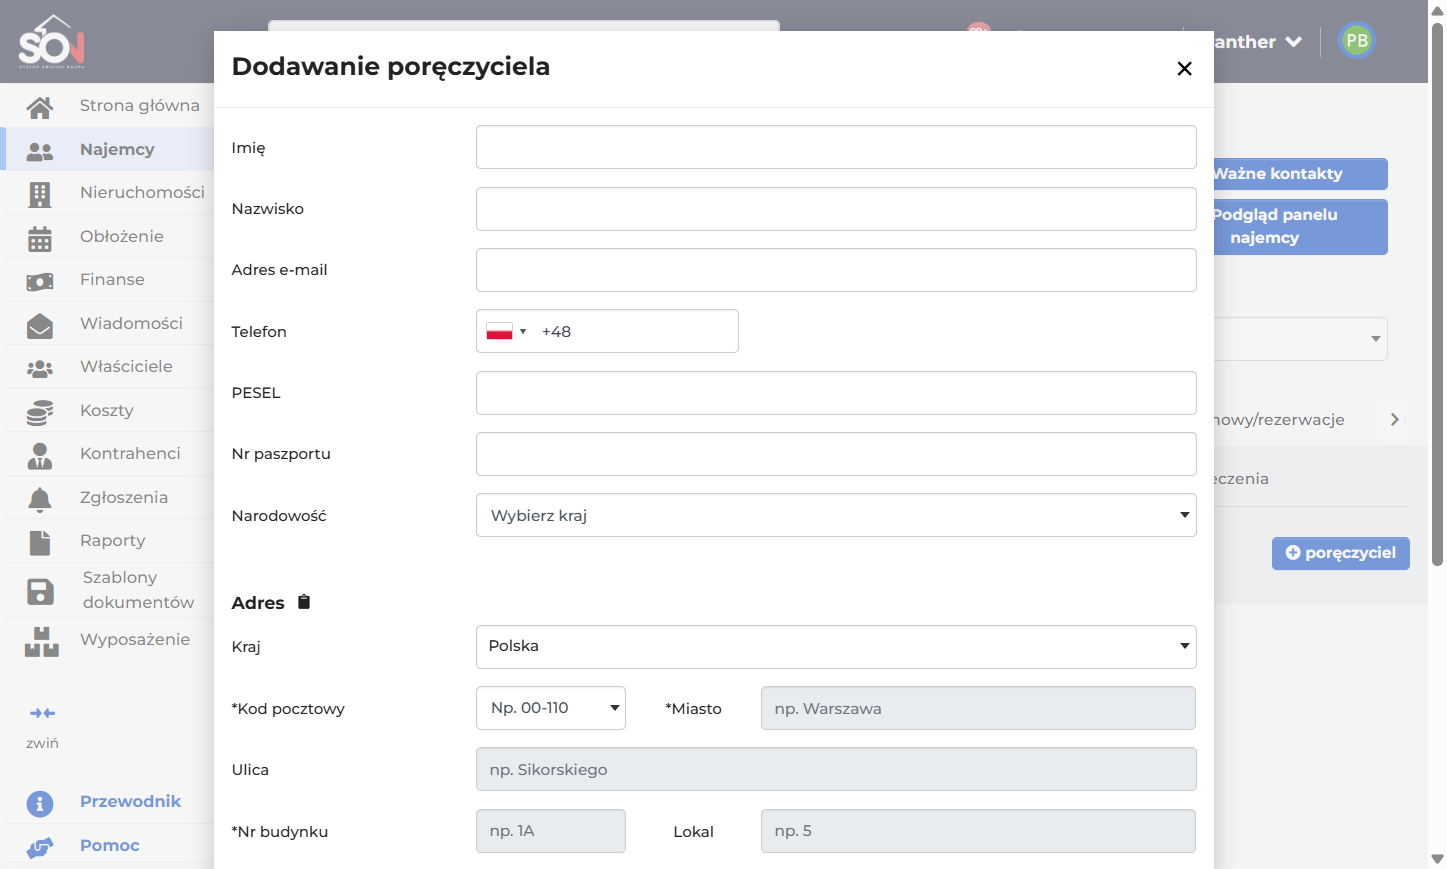Click the Najemcy people icon

pyautogui.click(x=40, y=151)
